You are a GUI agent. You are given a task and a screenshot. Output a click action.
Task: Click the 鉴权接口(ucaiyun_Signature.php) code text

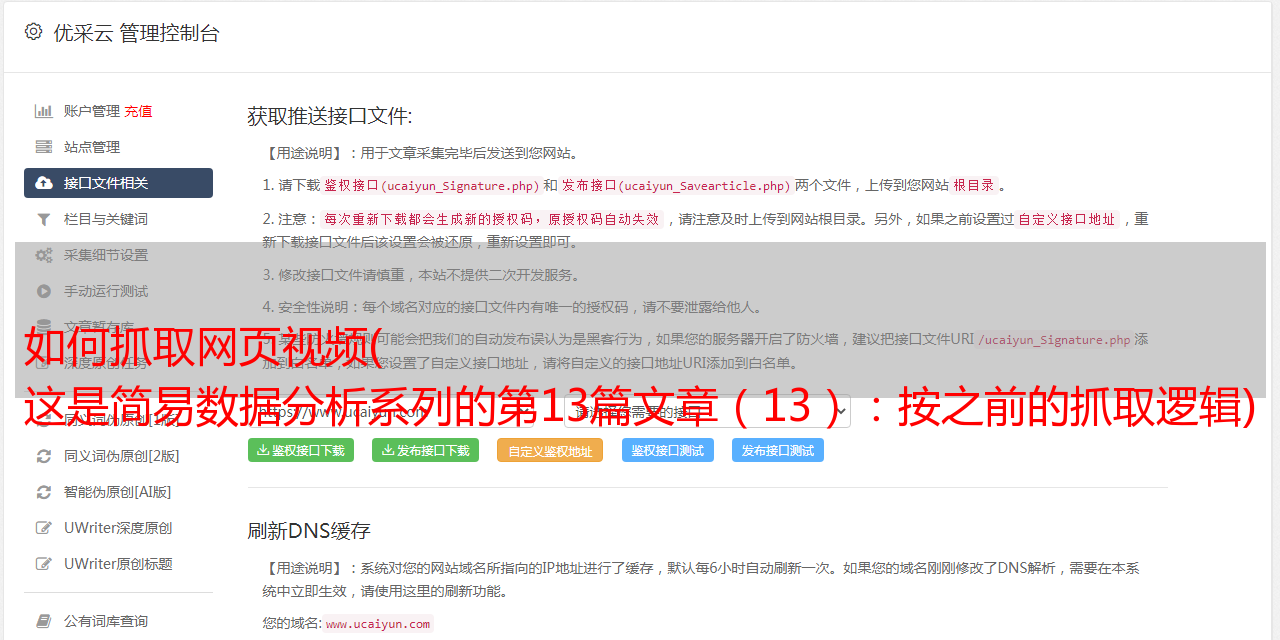tap(431, 185)
